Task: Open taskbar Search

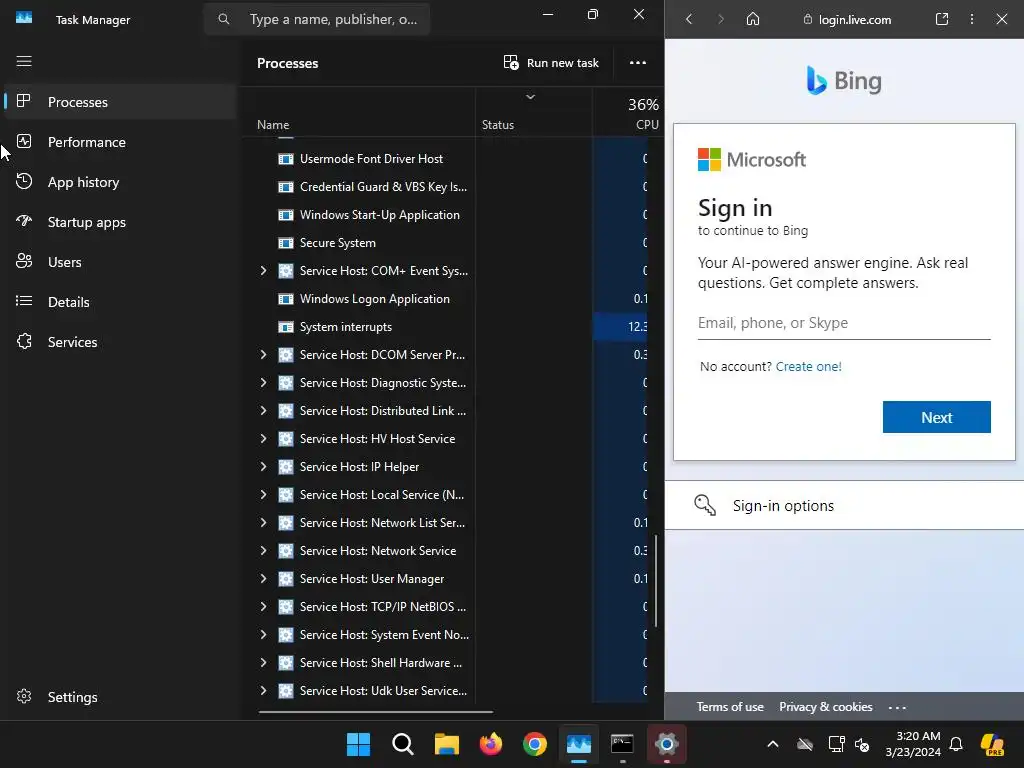Action: coord(402,744)
